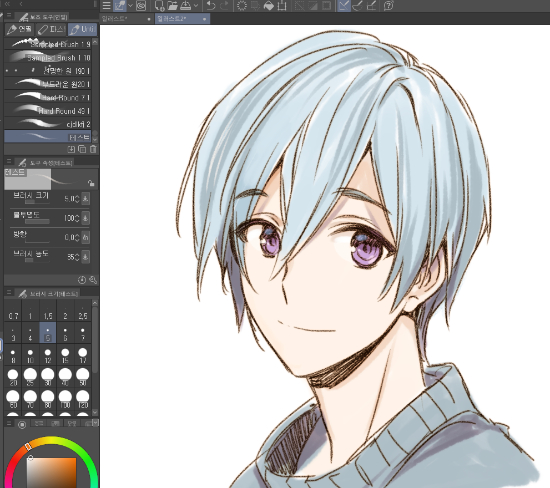Click single left chevron at top

click(x=21, y=4)
